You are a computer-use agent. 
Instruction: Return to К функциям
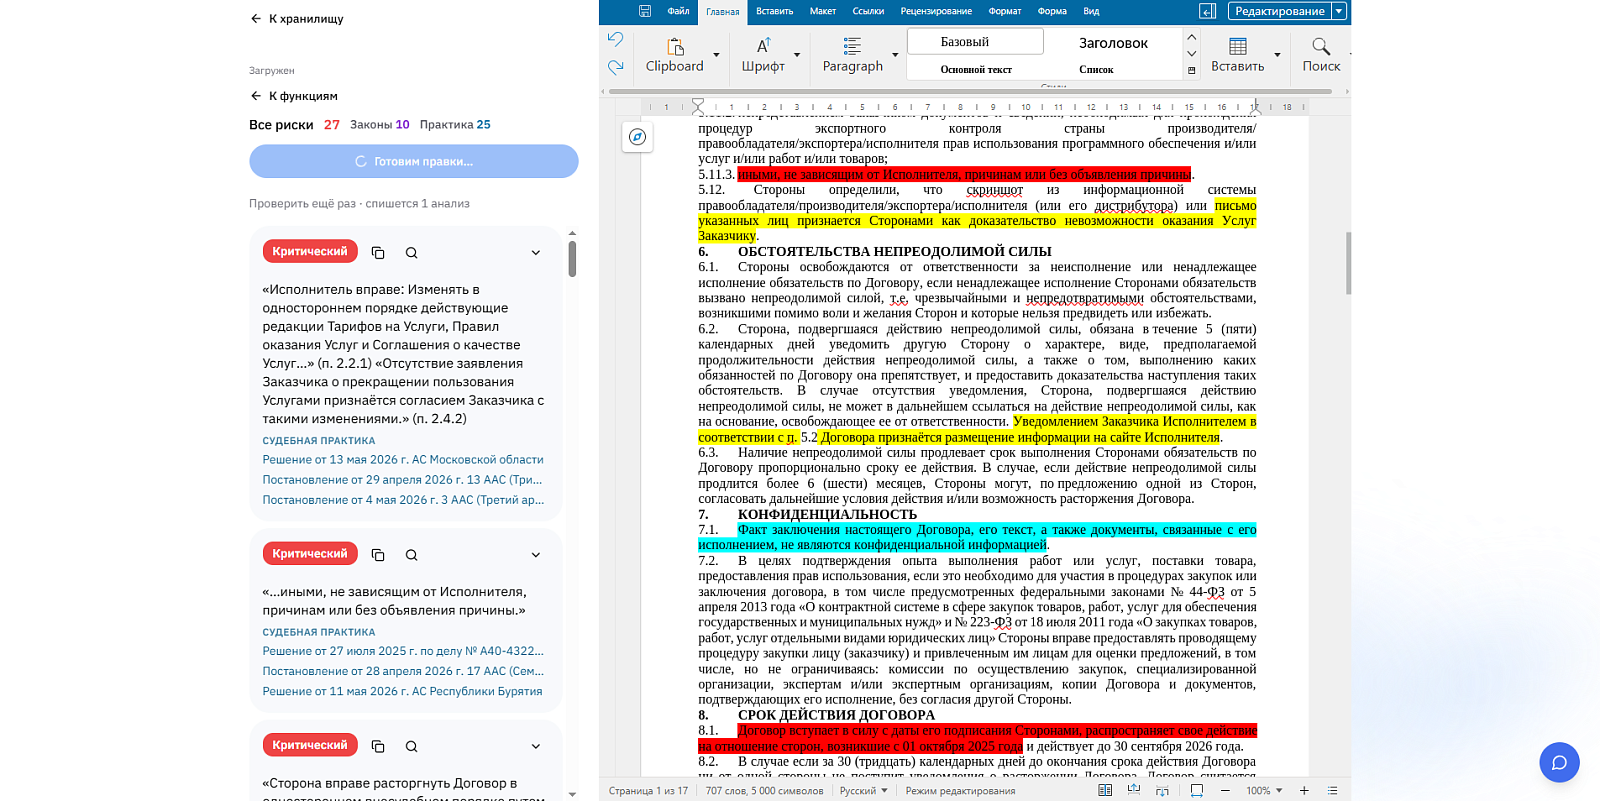(x=293, y=96)
